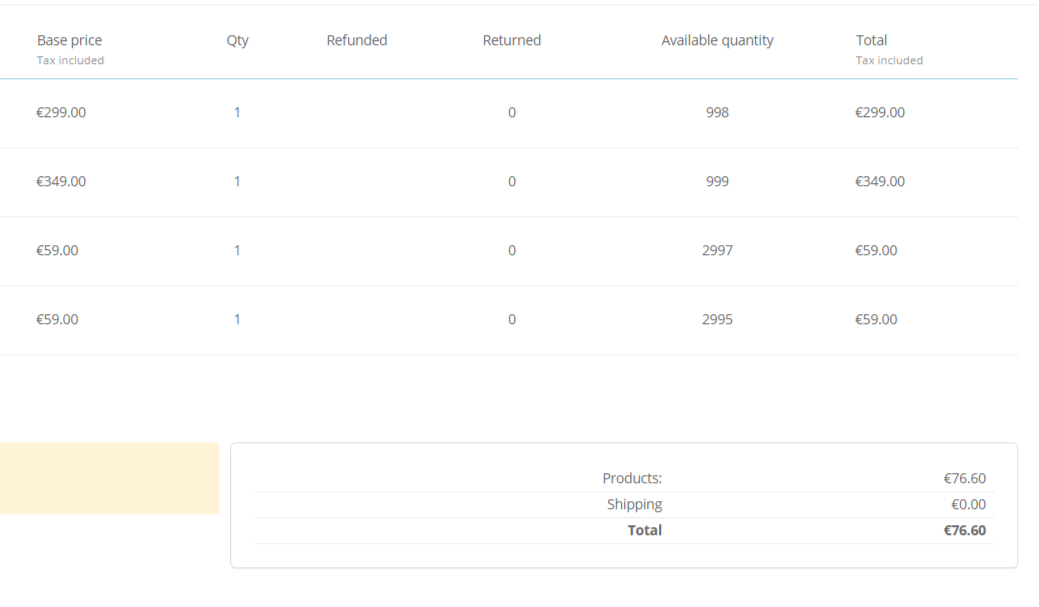This screenshot has width=1039, height=607.
Task: Click the Shipping amount €0.00
Action: (967, 505)
